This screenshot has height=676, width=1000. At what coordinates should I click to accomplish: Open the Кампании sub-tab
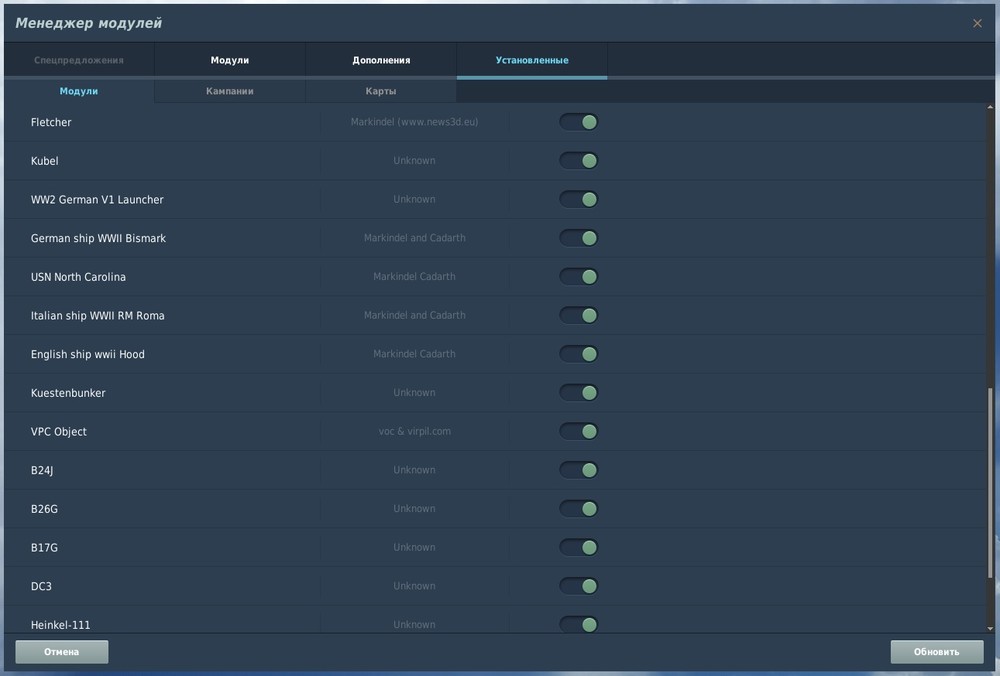[230, 91]
